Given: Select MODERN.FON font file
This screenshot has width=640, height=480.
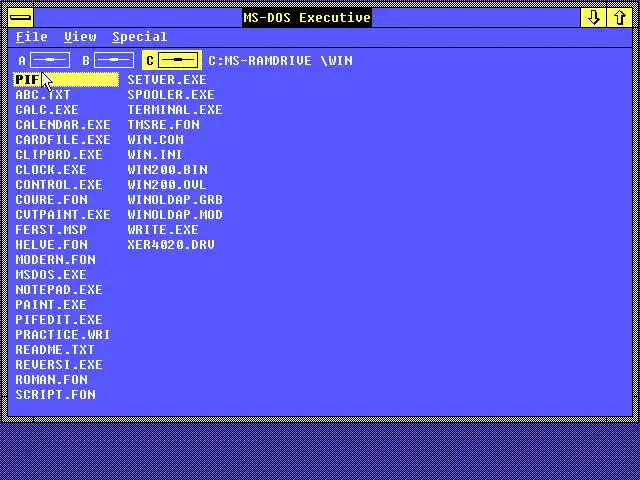Looking at the screenshot, I should coord(56,260).
